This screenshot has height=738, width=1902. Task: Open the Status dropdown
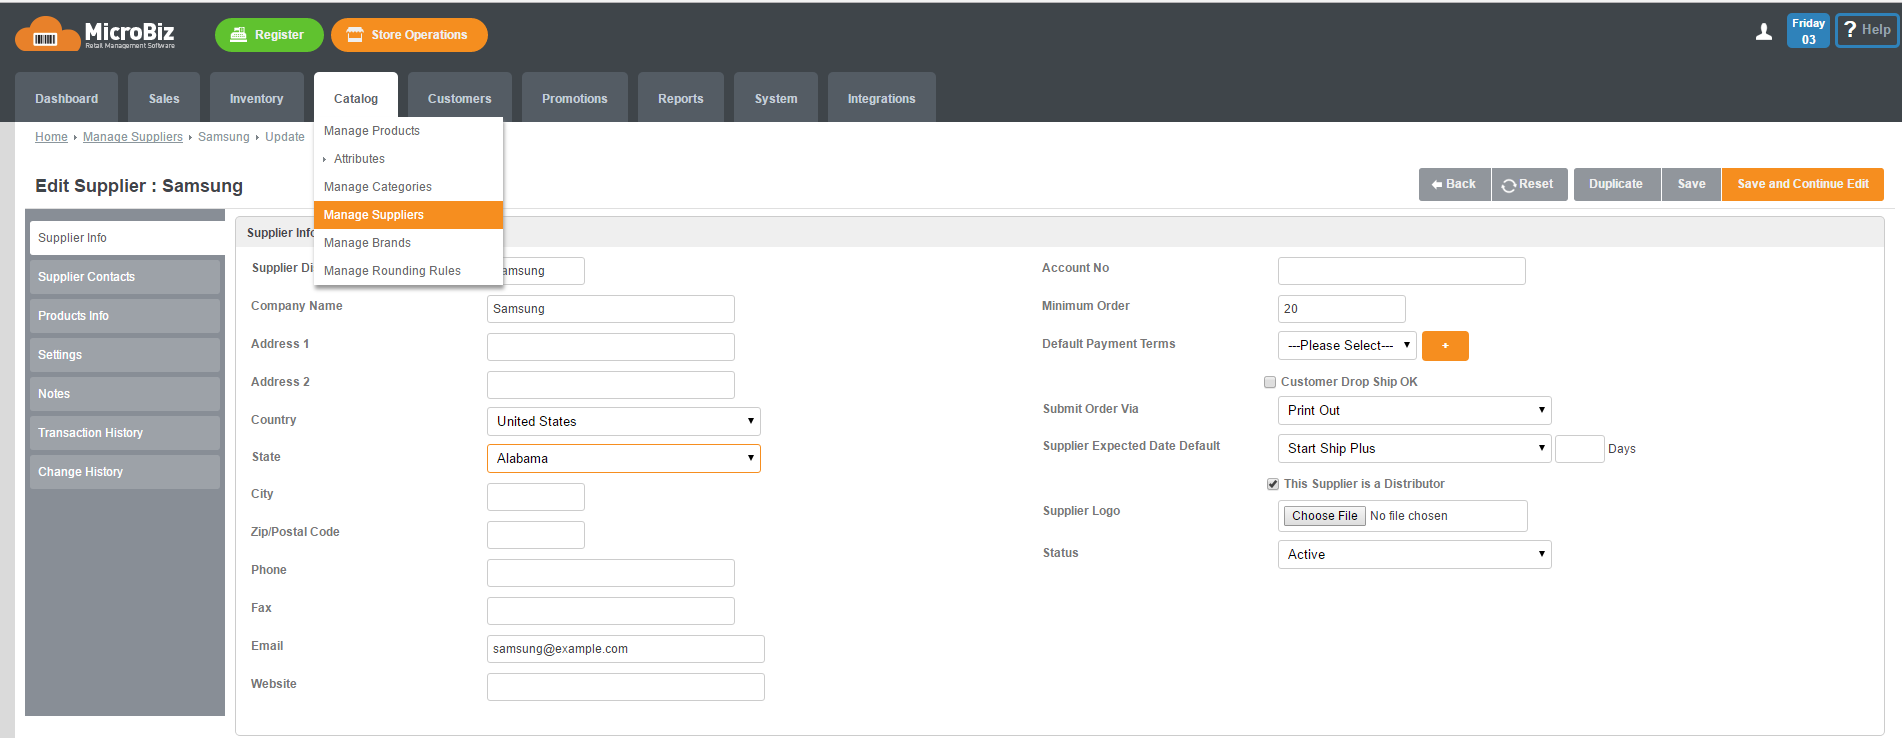coord(1415,554)
